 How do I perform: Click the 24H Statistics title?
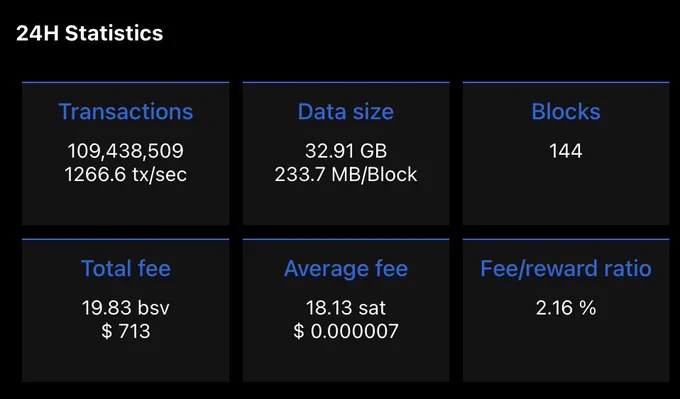pos(90,33)
